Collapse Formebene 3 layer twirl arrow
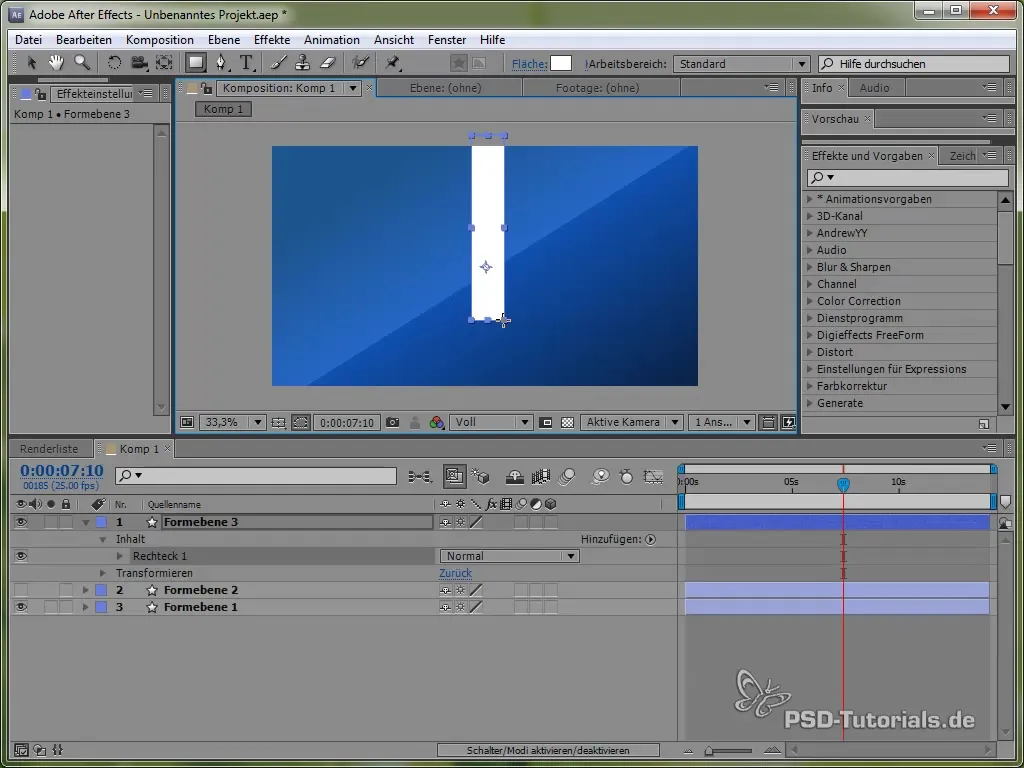The width and height of the screenshot is (1024, 768). pos(86,522)
